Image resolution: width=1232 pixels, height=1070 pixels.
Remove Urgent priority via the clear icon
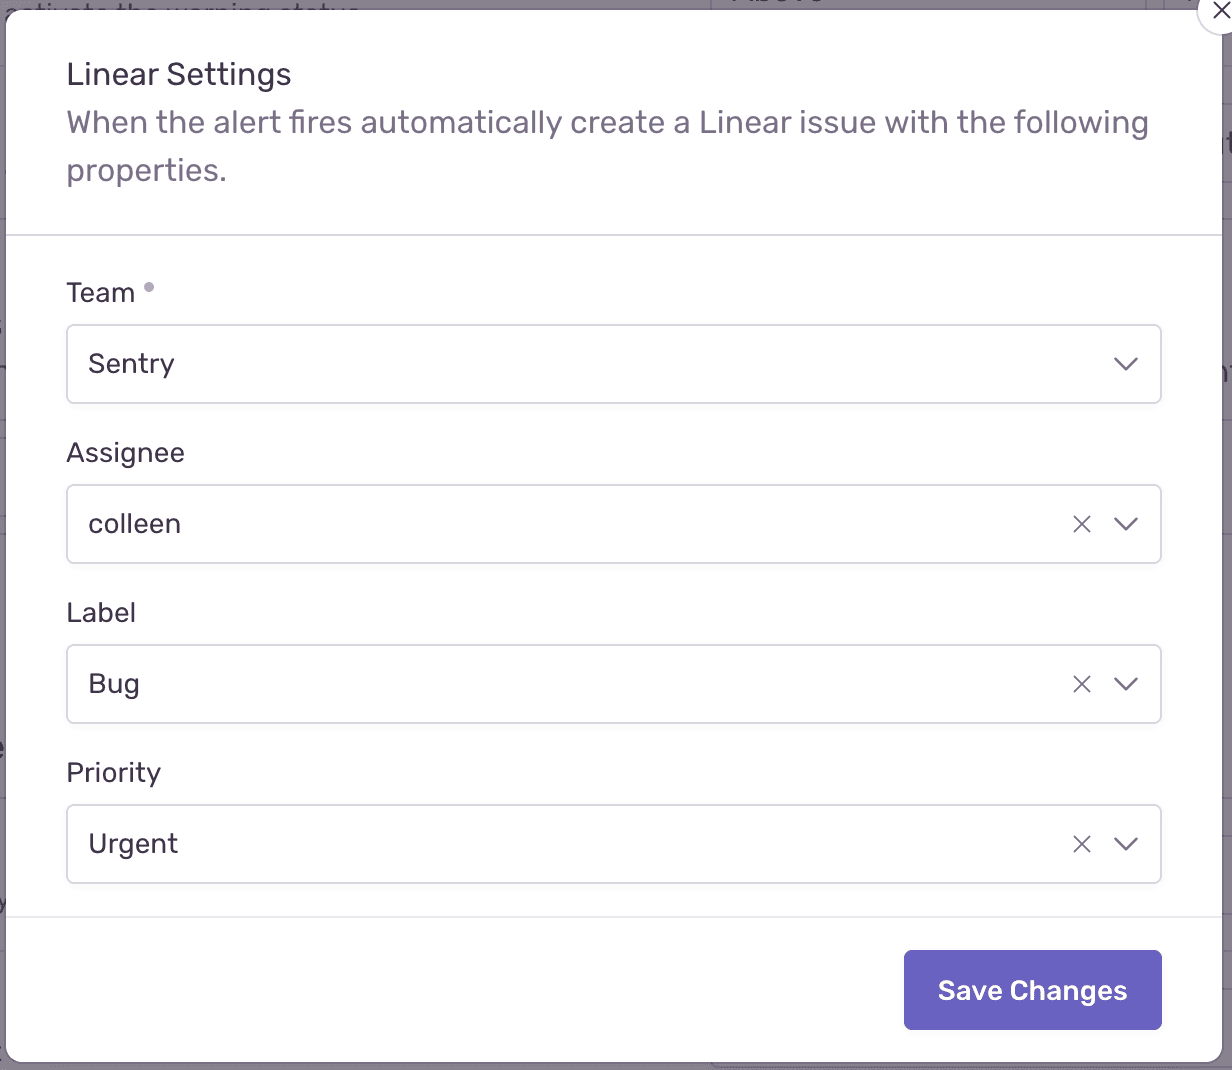pyautogui.click(x=1081, y=844)
